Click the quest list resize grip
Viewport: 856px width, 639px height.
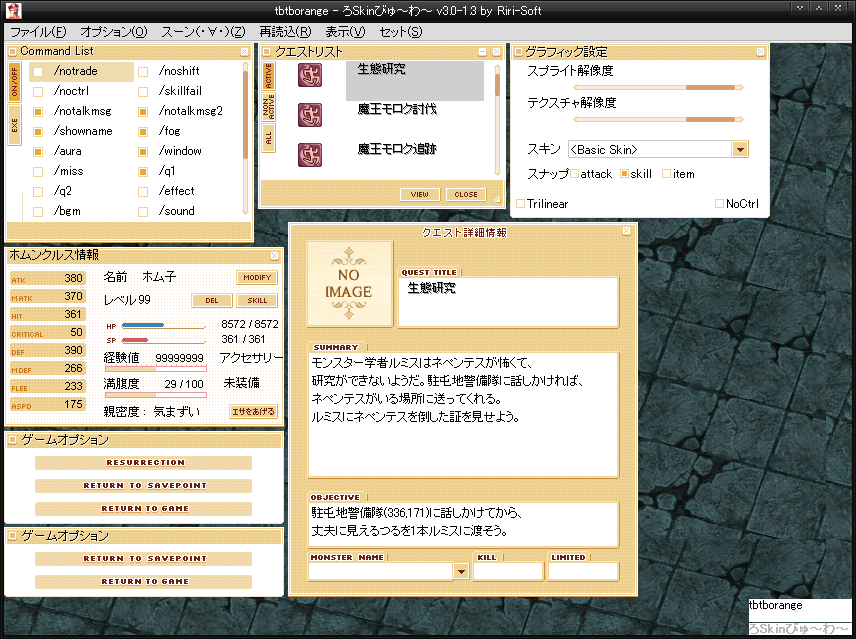pyautogui.click(x=497, y=199)
